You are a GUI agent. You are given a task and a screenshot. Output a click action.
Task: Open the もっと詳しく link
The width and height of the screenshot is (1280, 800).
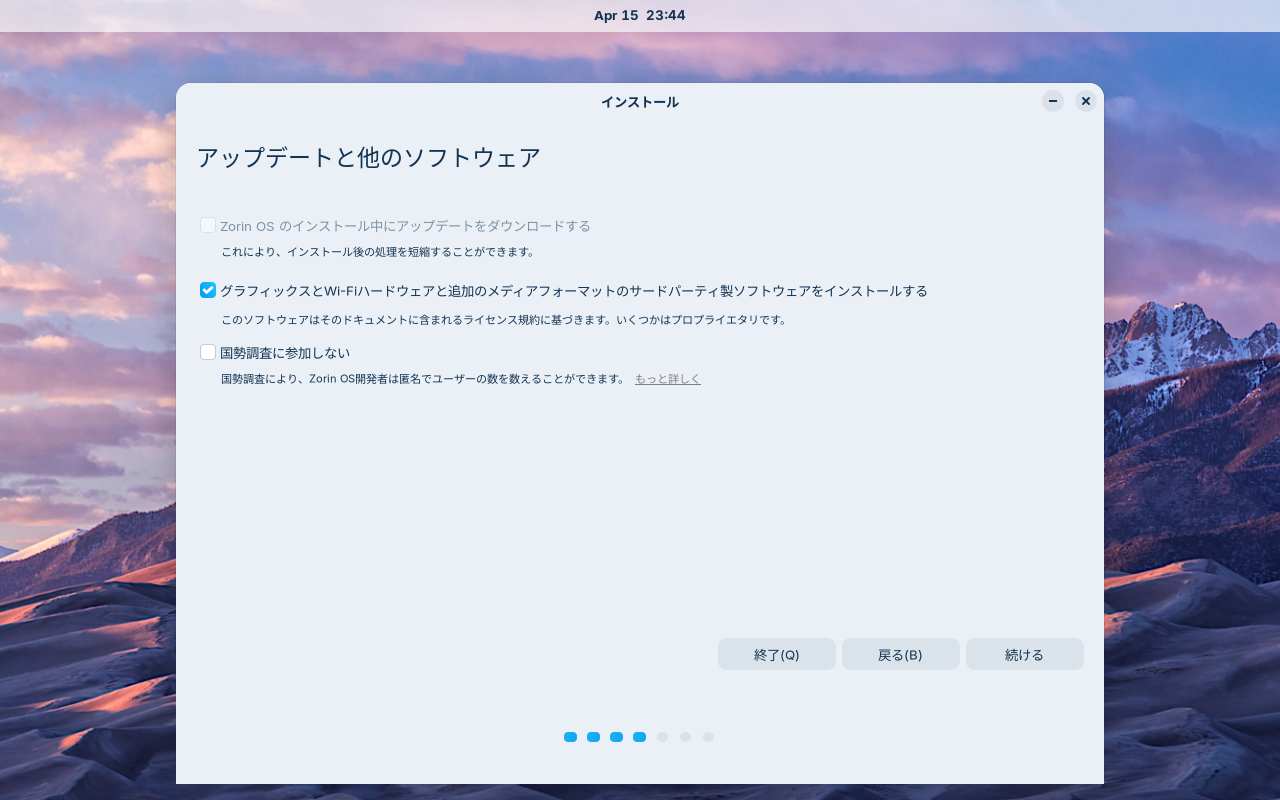(x=667, y=379)
